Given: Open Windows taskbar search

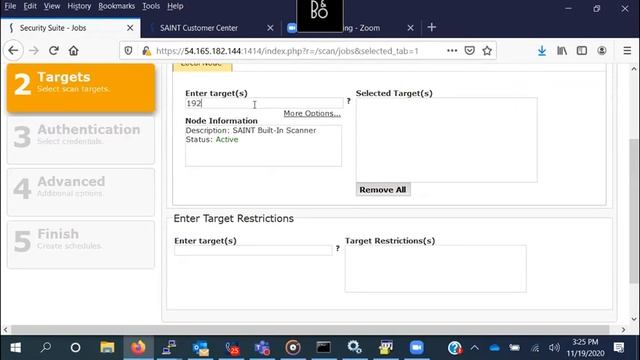Looking at the screenshot, I should pyautogui.click(x=46, y=347).
